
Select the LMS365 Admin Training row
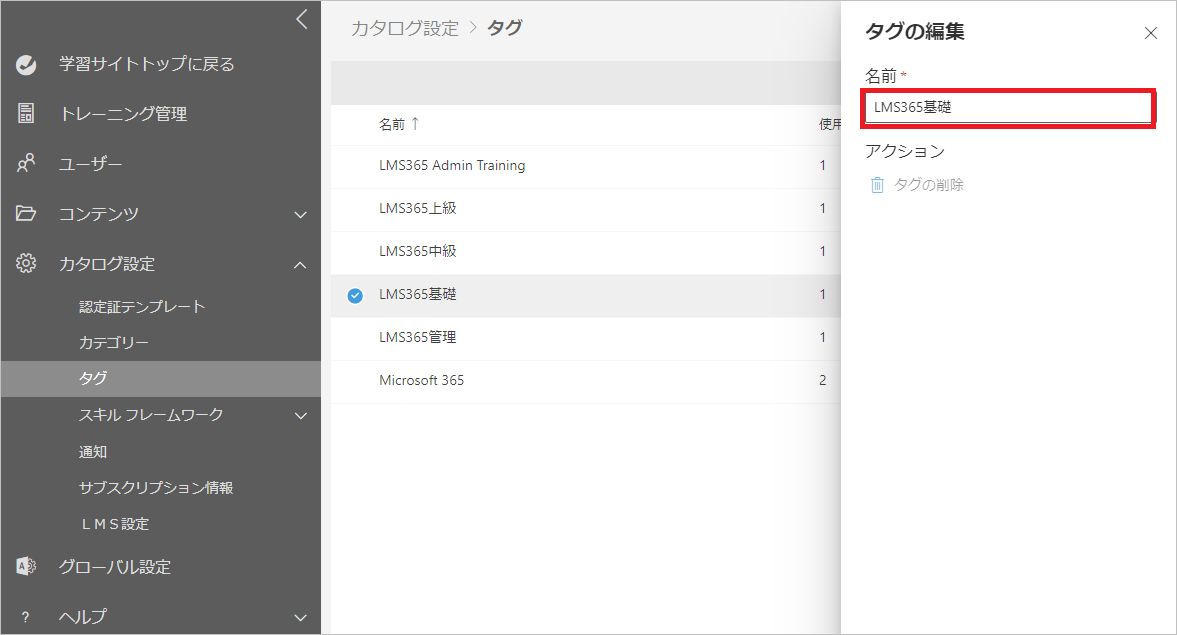point(585,166)
